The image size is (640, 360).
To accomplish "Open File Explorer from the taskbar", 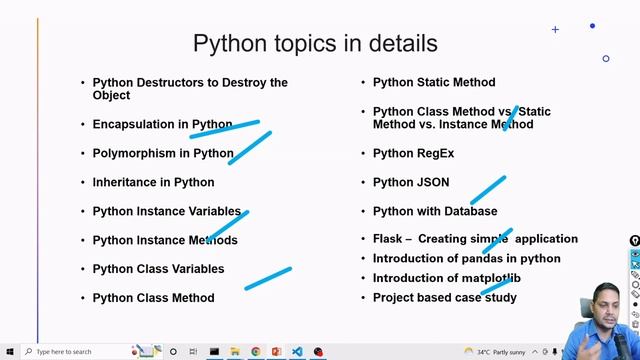I will pyautogui.click(x=235, y=351).
